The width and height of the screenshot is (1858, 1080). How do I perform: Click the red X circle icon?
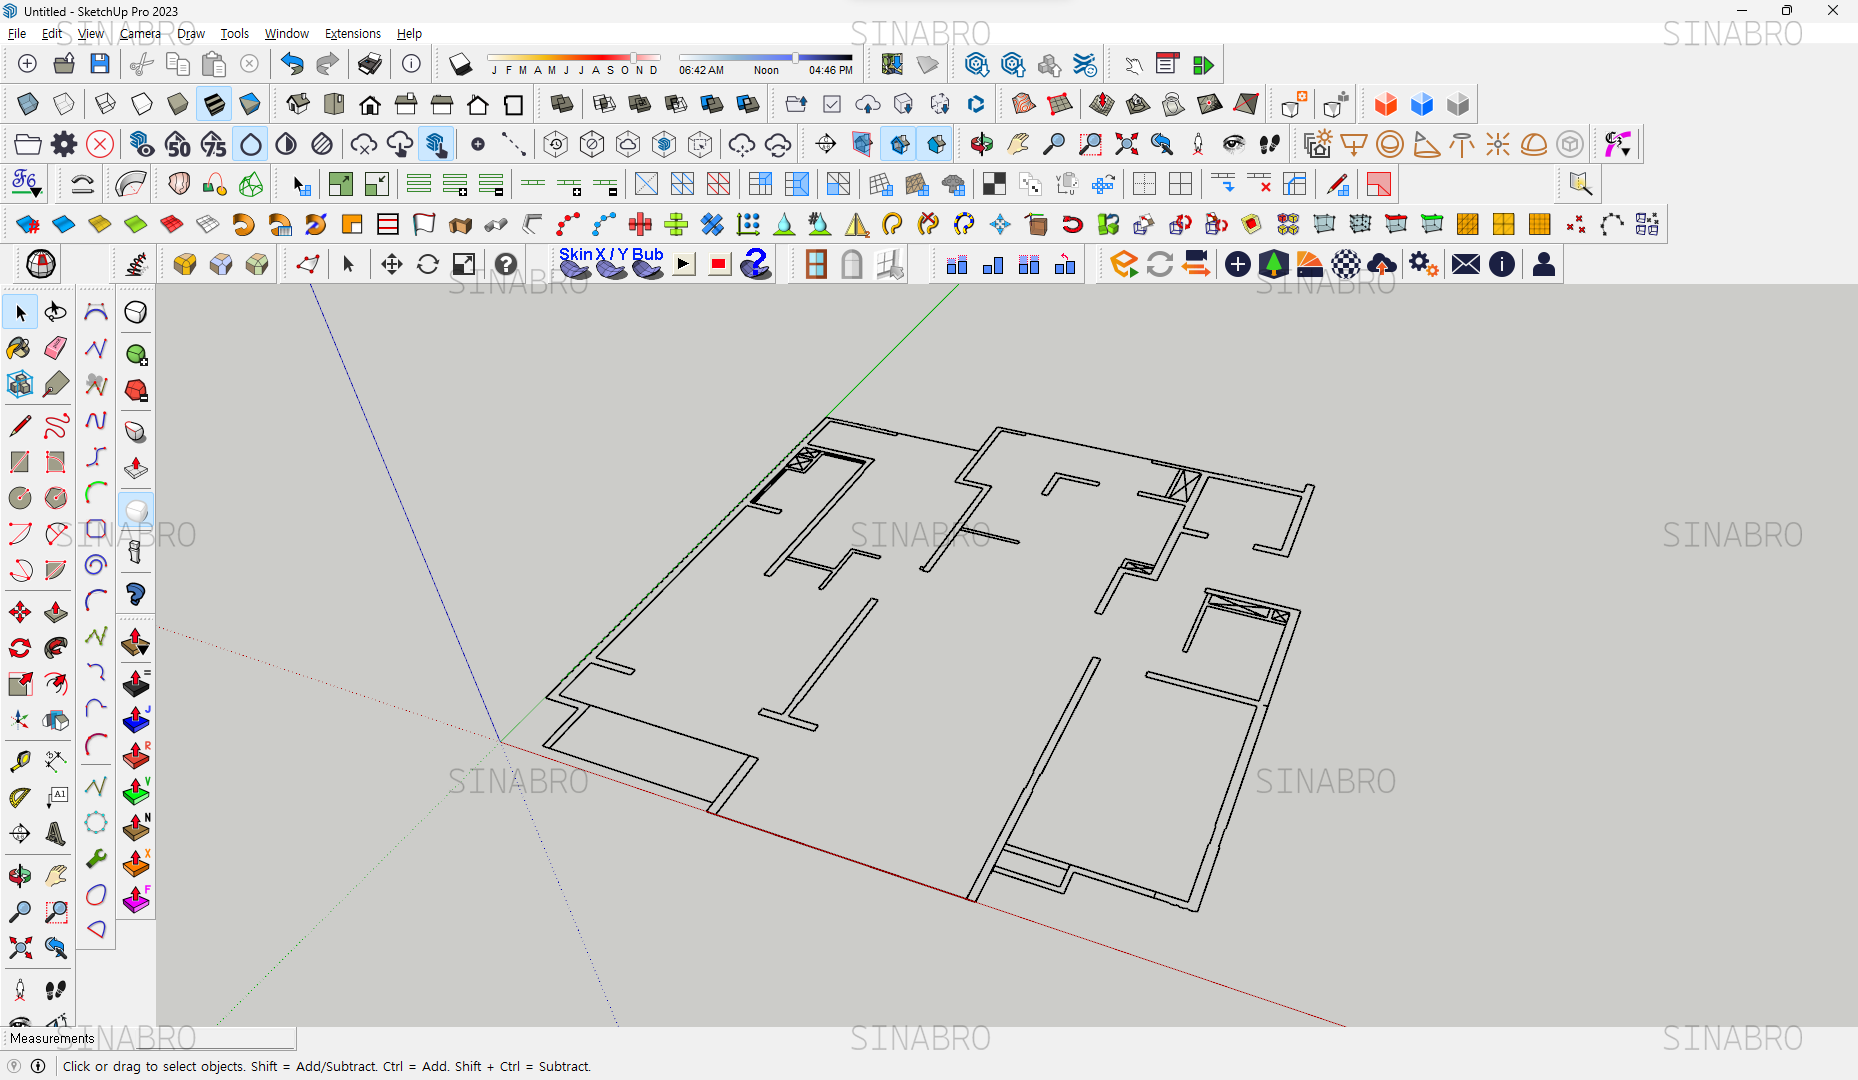[x=99, y=144]
